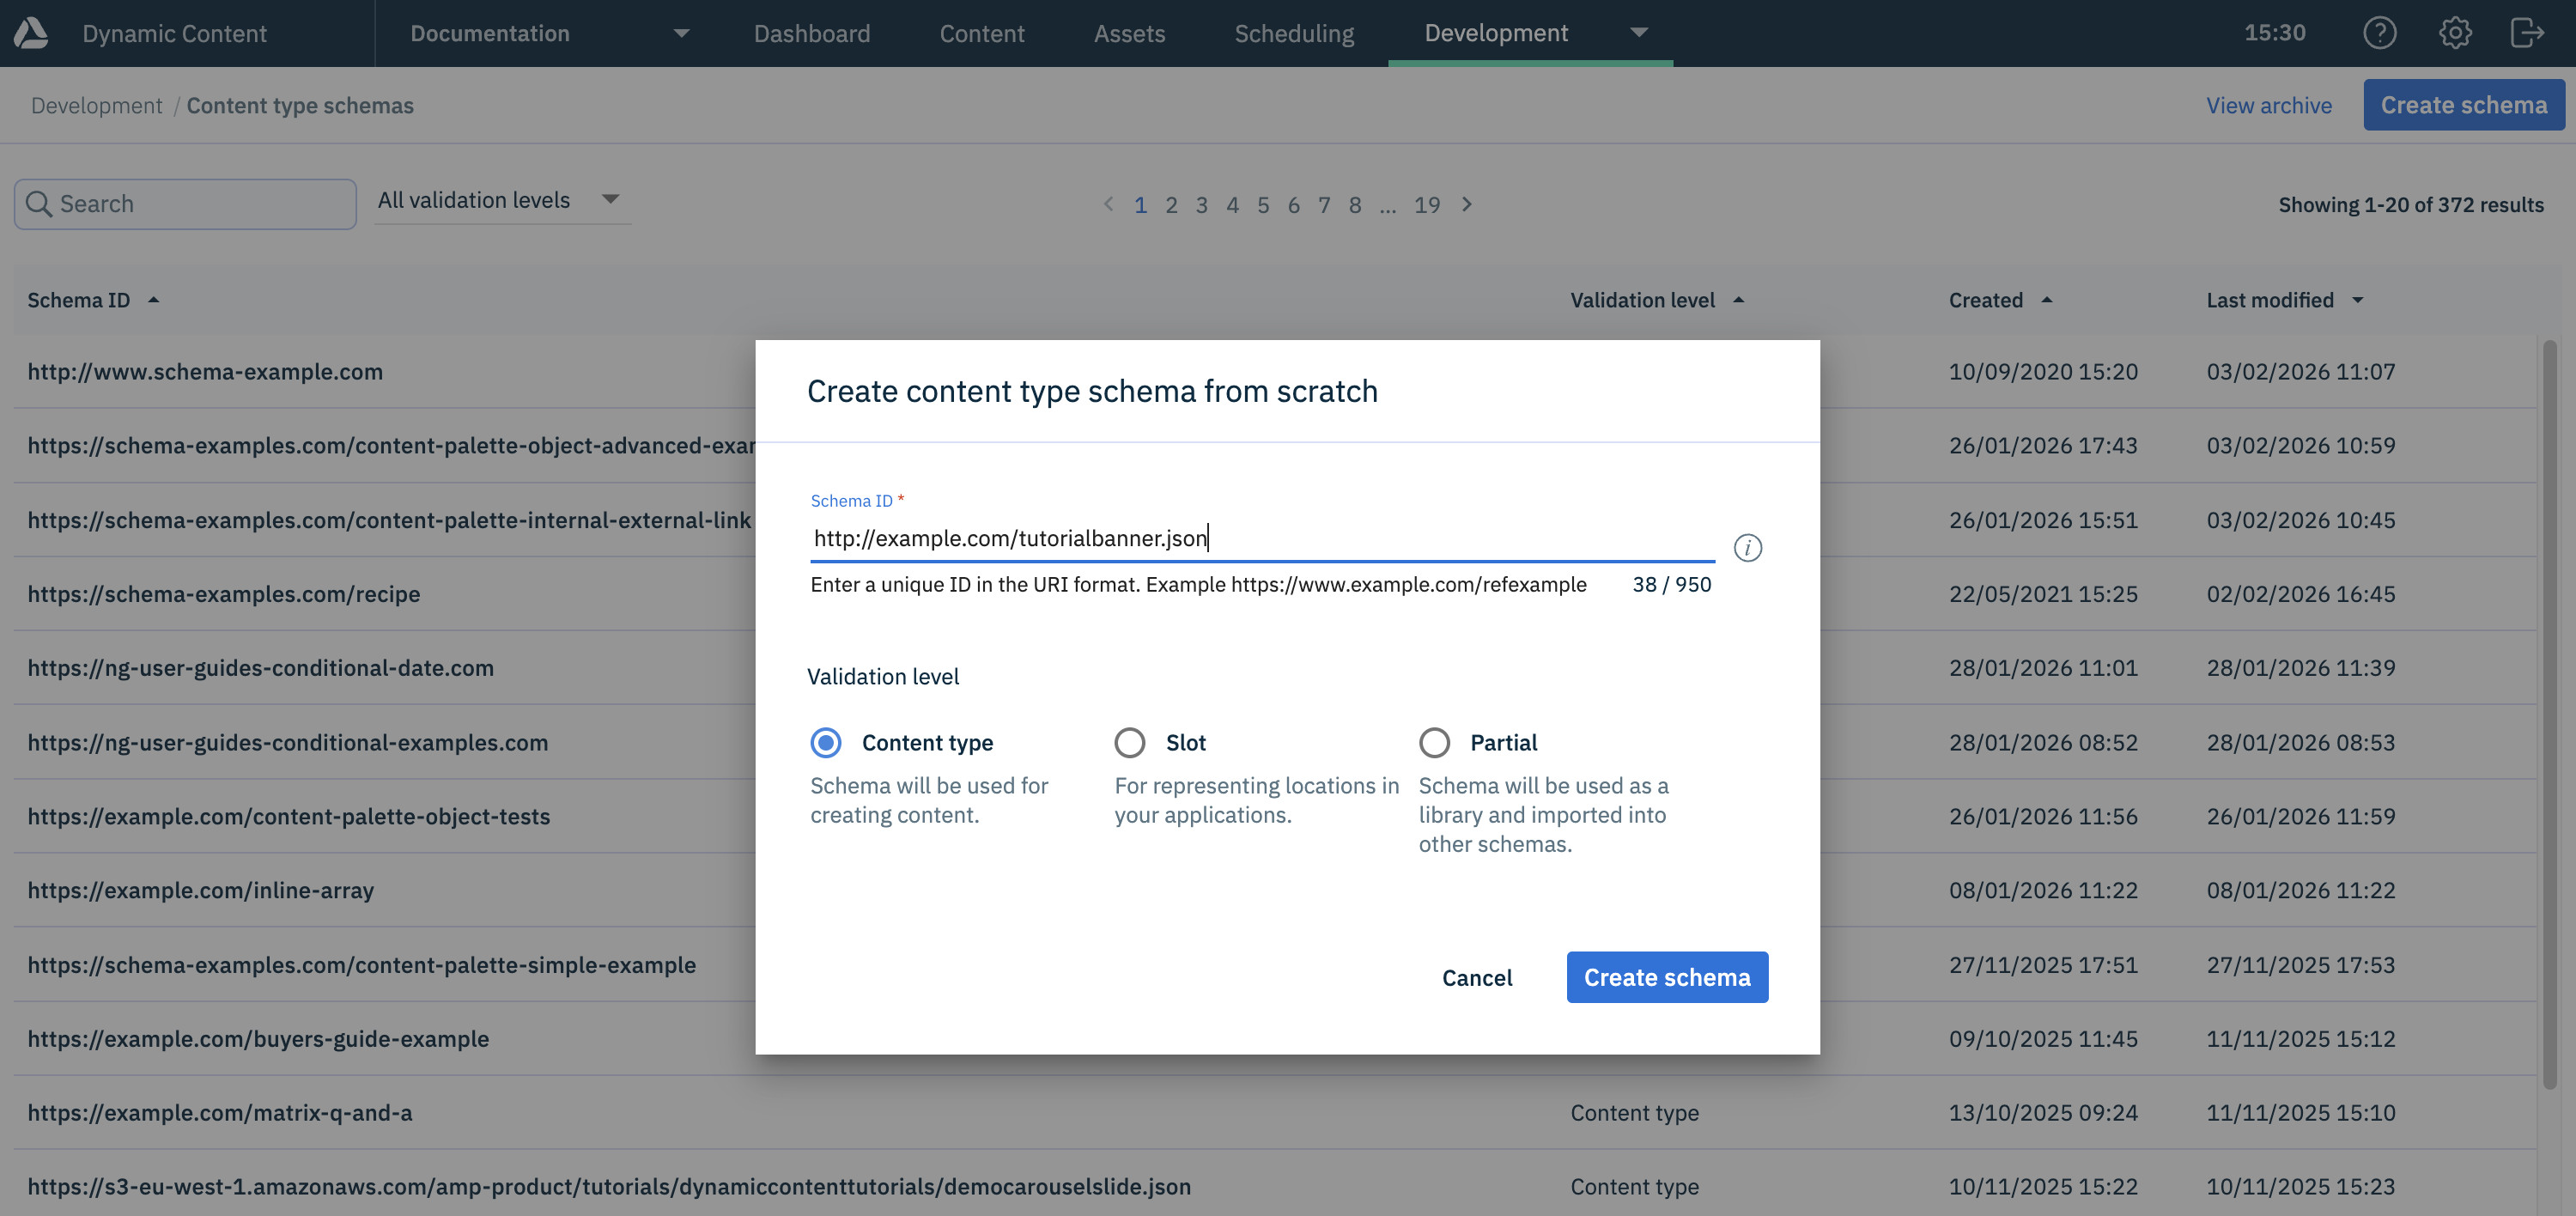Click the Development breadcrumb link
2576x1216 pixels.
pos(96,105)
